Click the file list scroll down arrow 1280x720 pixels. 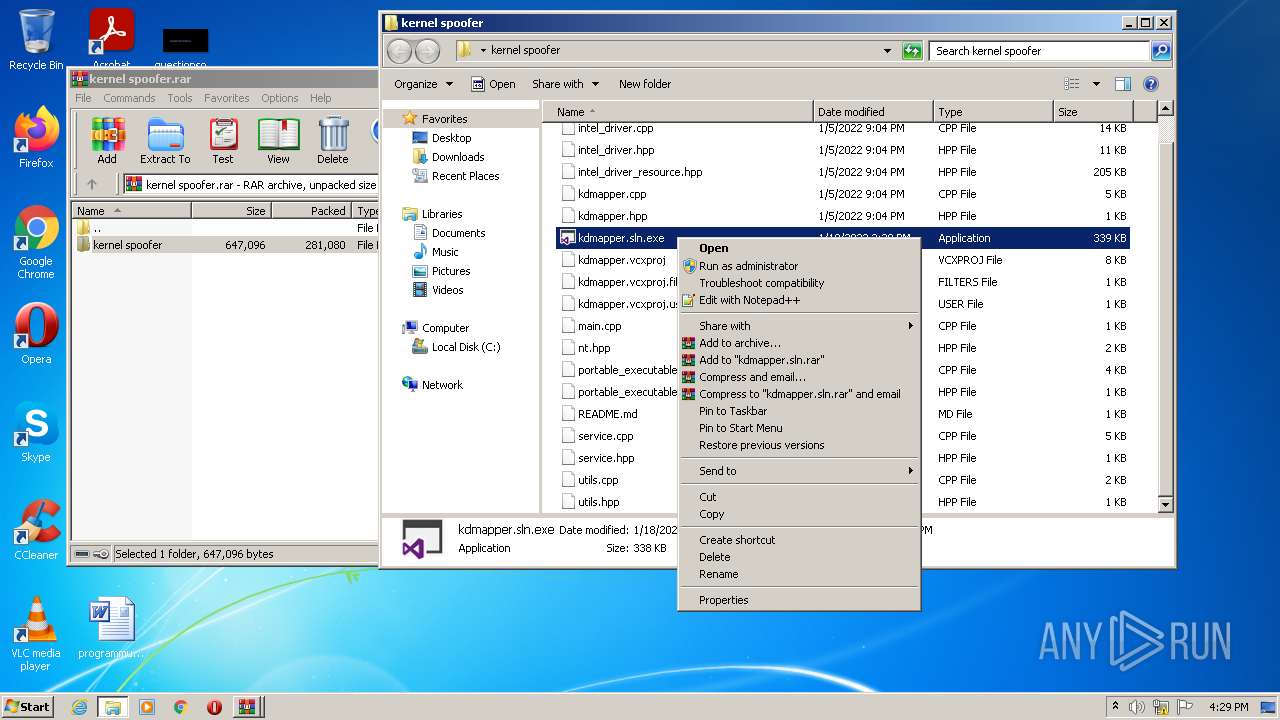click(1165, 505)
